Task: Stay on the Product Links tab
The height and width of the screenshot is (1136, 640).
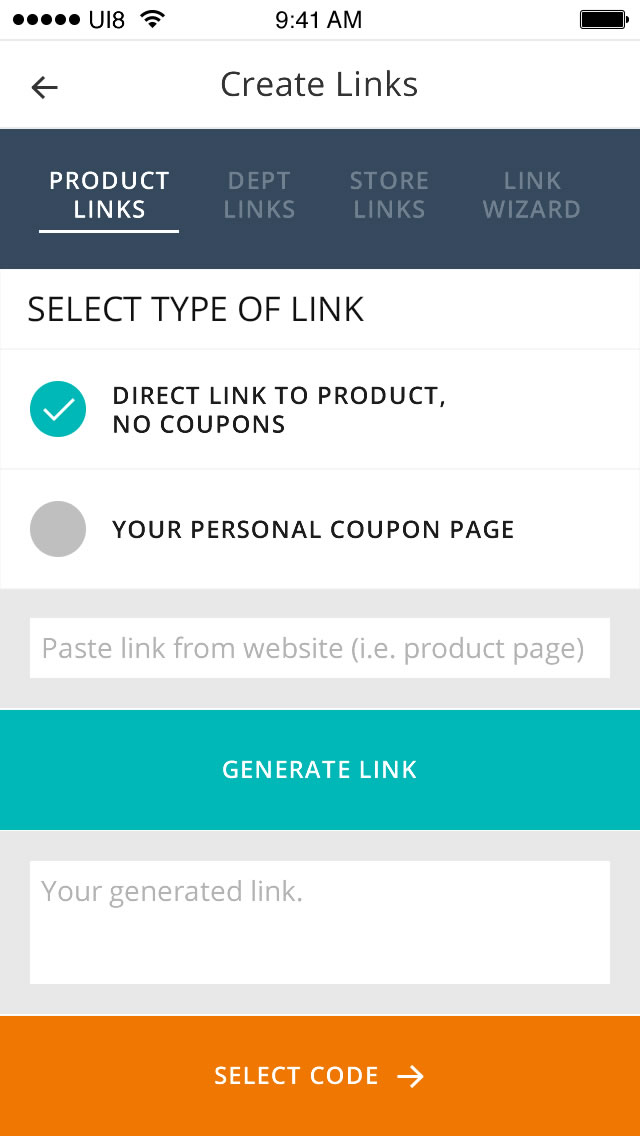Action: (x=108, y=196)
